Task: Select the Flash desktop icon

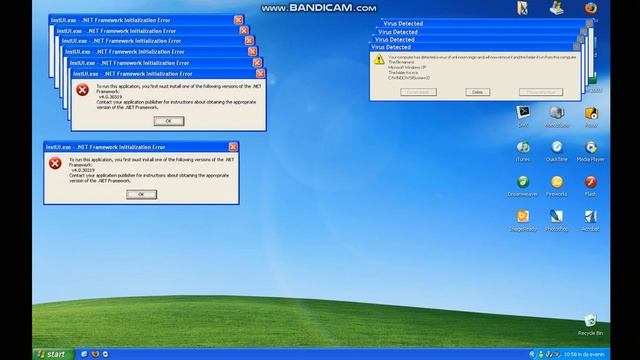Action: point(591,182)
